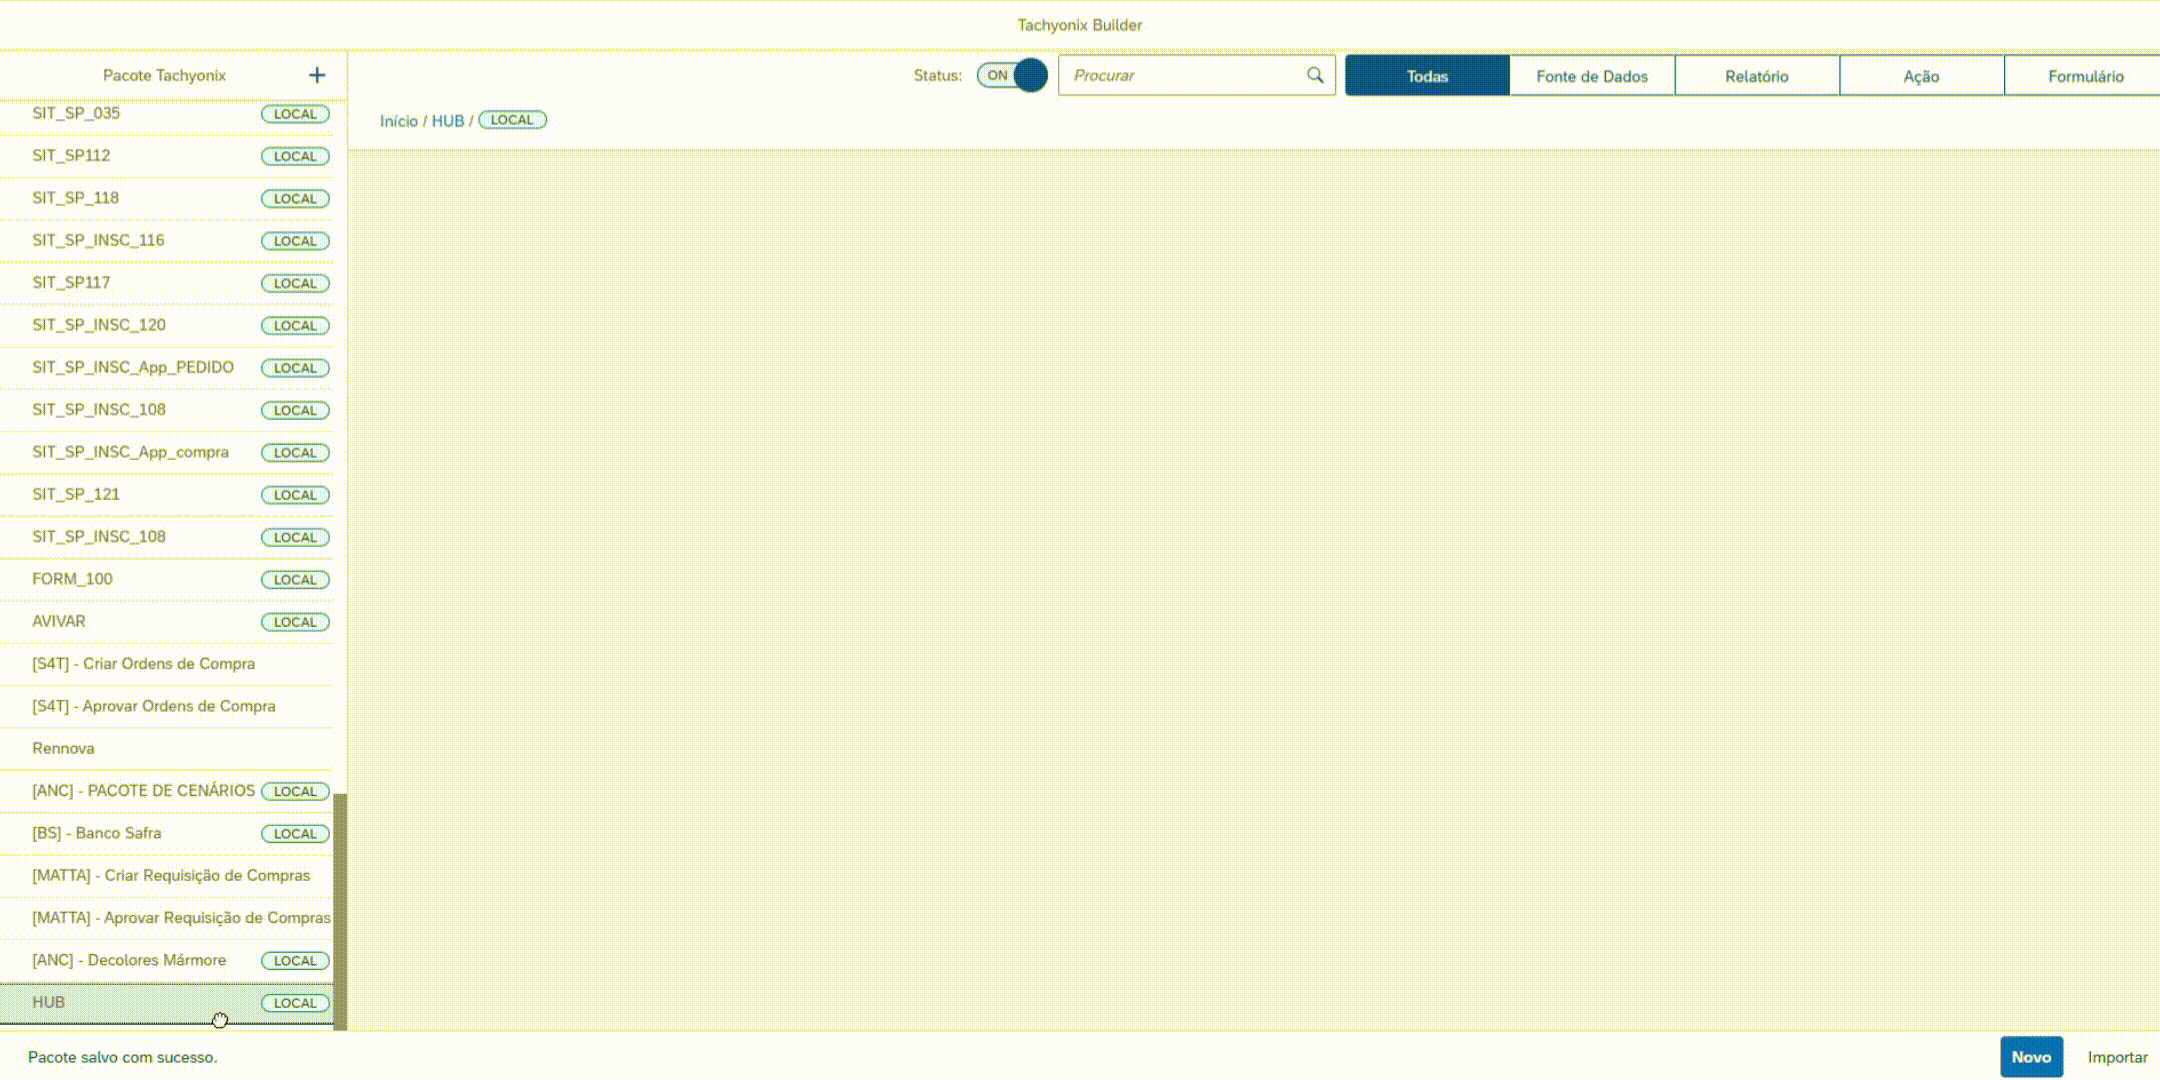Select the Rennova package item
This screenshot has height=1080, width=2160.
[x=63, y=748]
